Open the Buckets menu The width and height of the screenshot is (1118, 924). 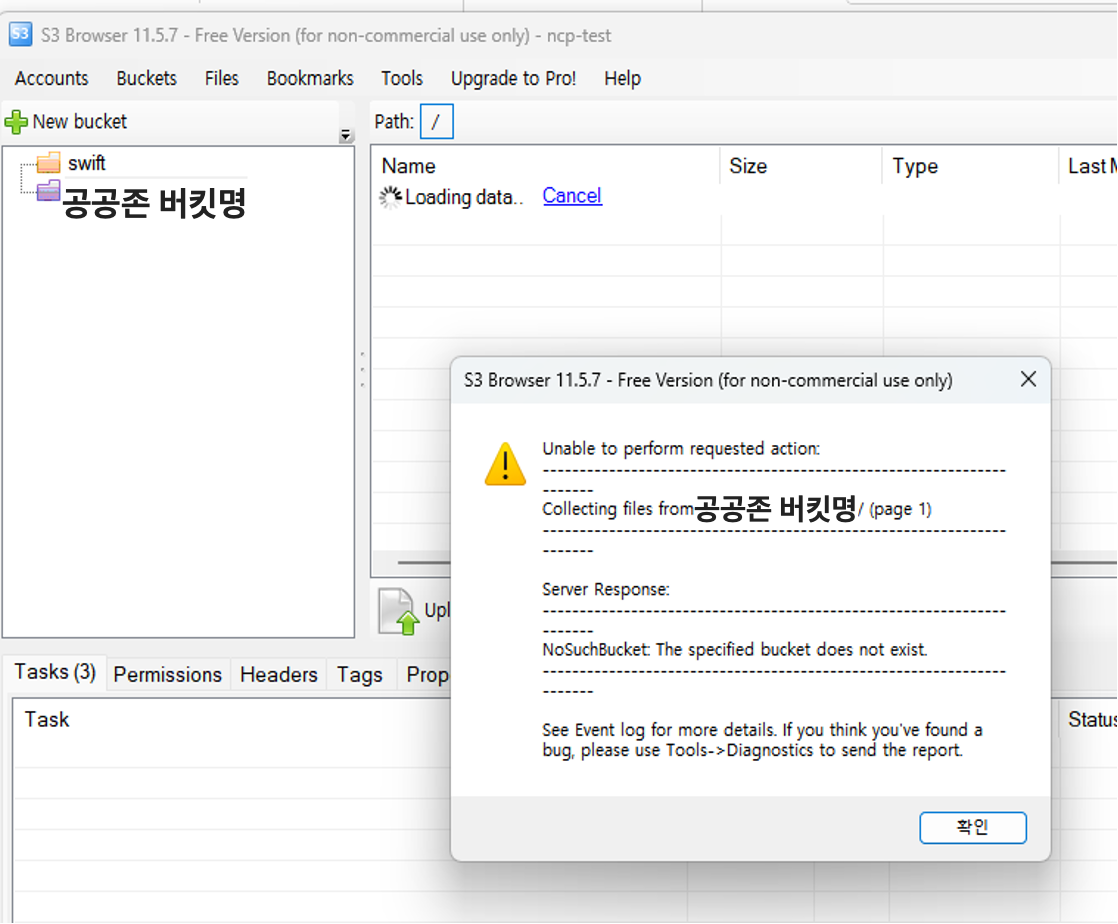point(146,78)
